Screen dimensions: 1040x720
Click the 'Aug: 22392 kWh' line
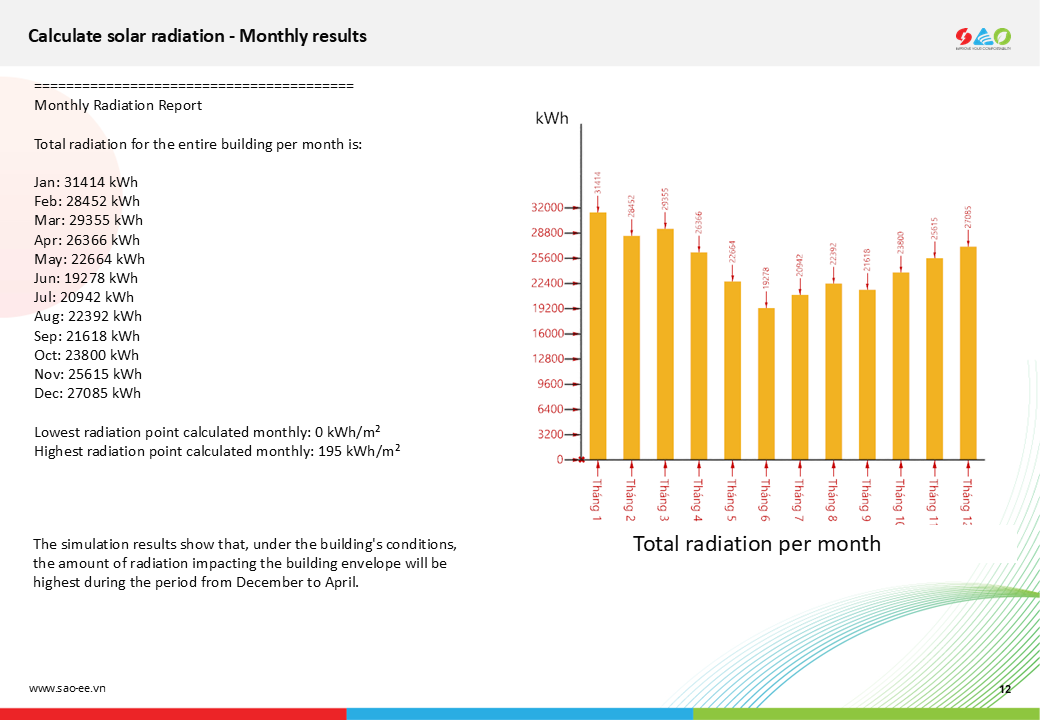pyautogui.click(x=88, y=317)
